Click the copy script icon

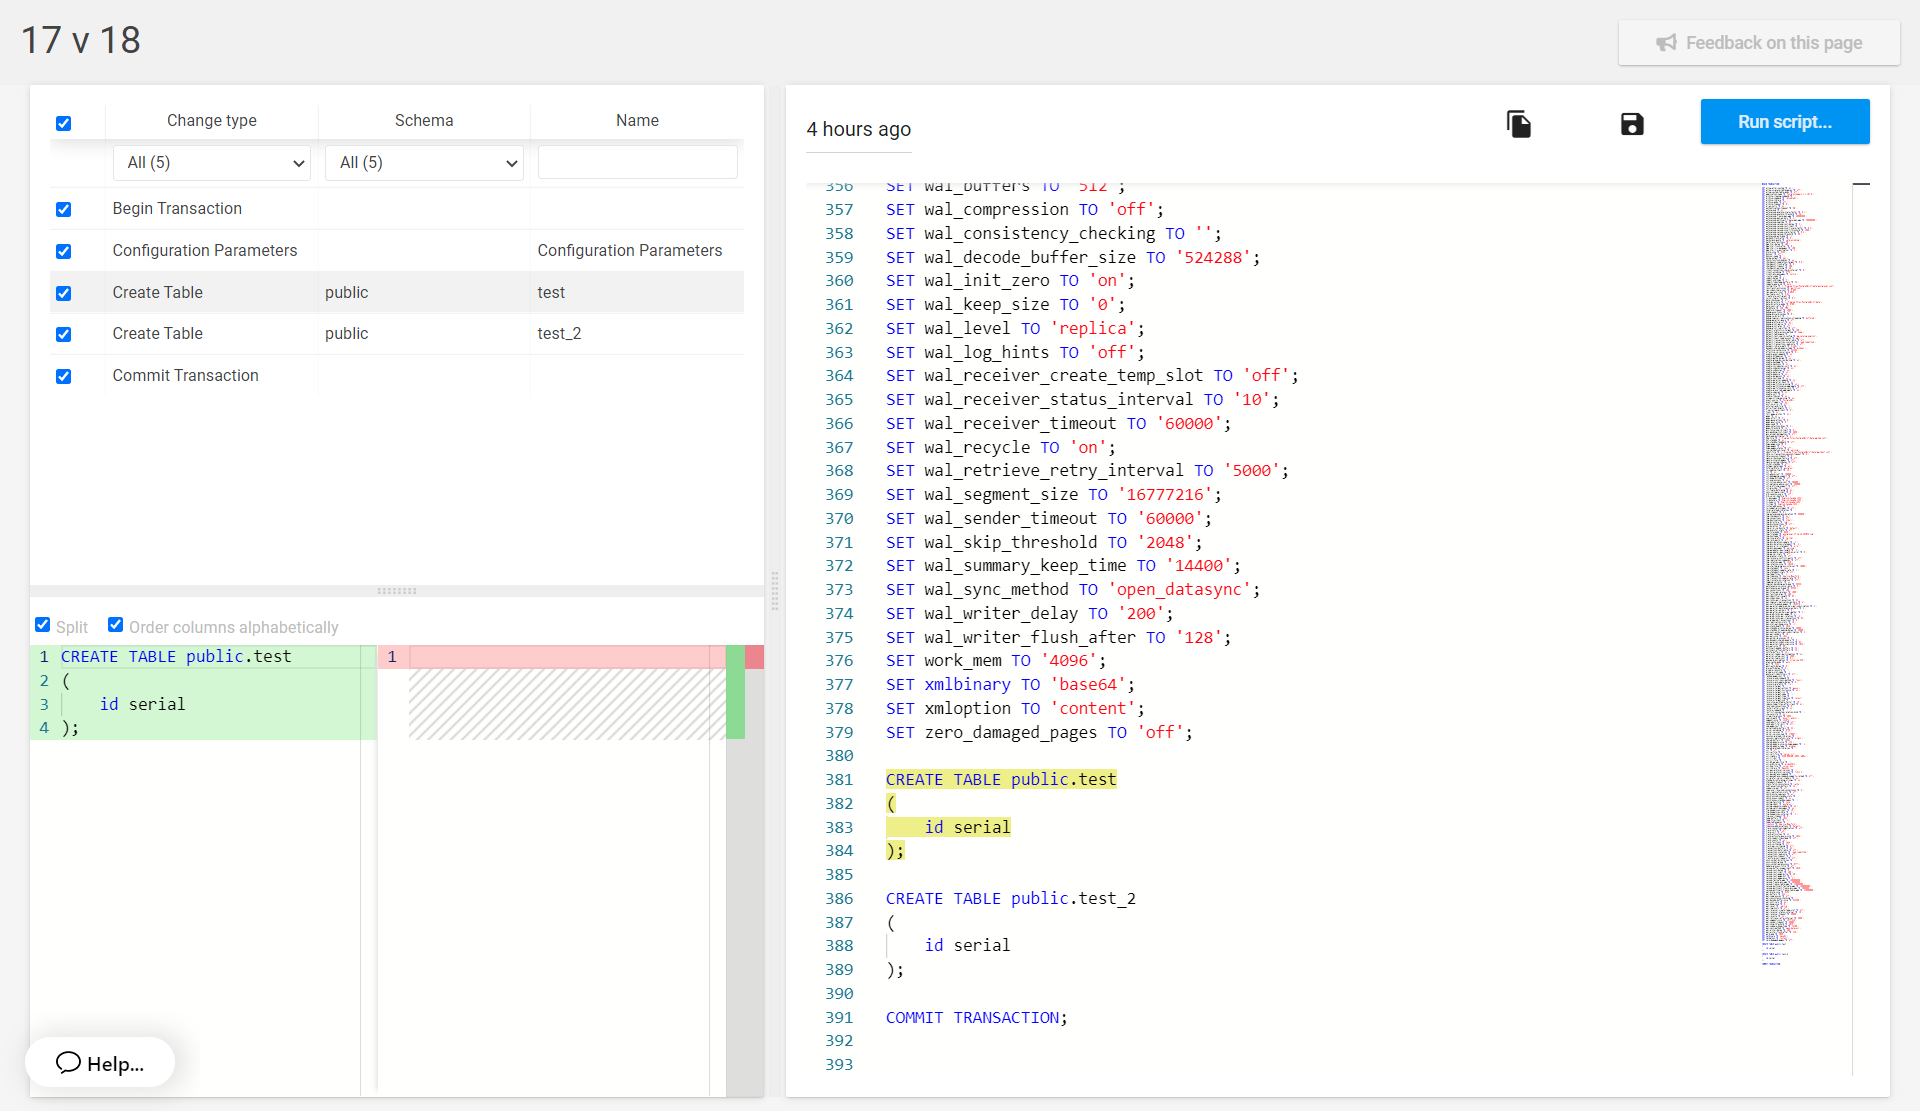click(1518, 124)
